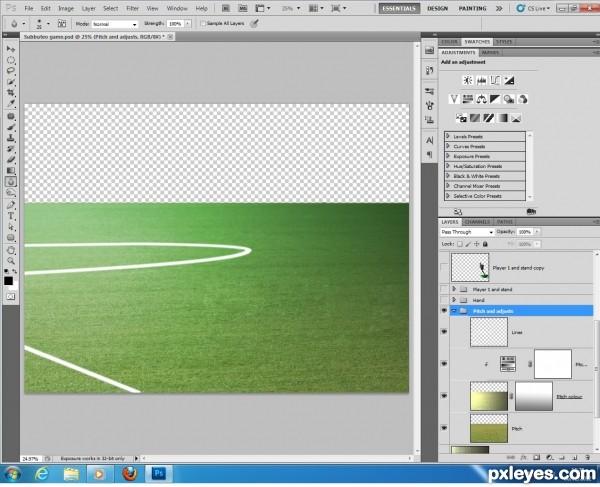
Task: Toggle Quick Mask mode
Action: (11, 297)
